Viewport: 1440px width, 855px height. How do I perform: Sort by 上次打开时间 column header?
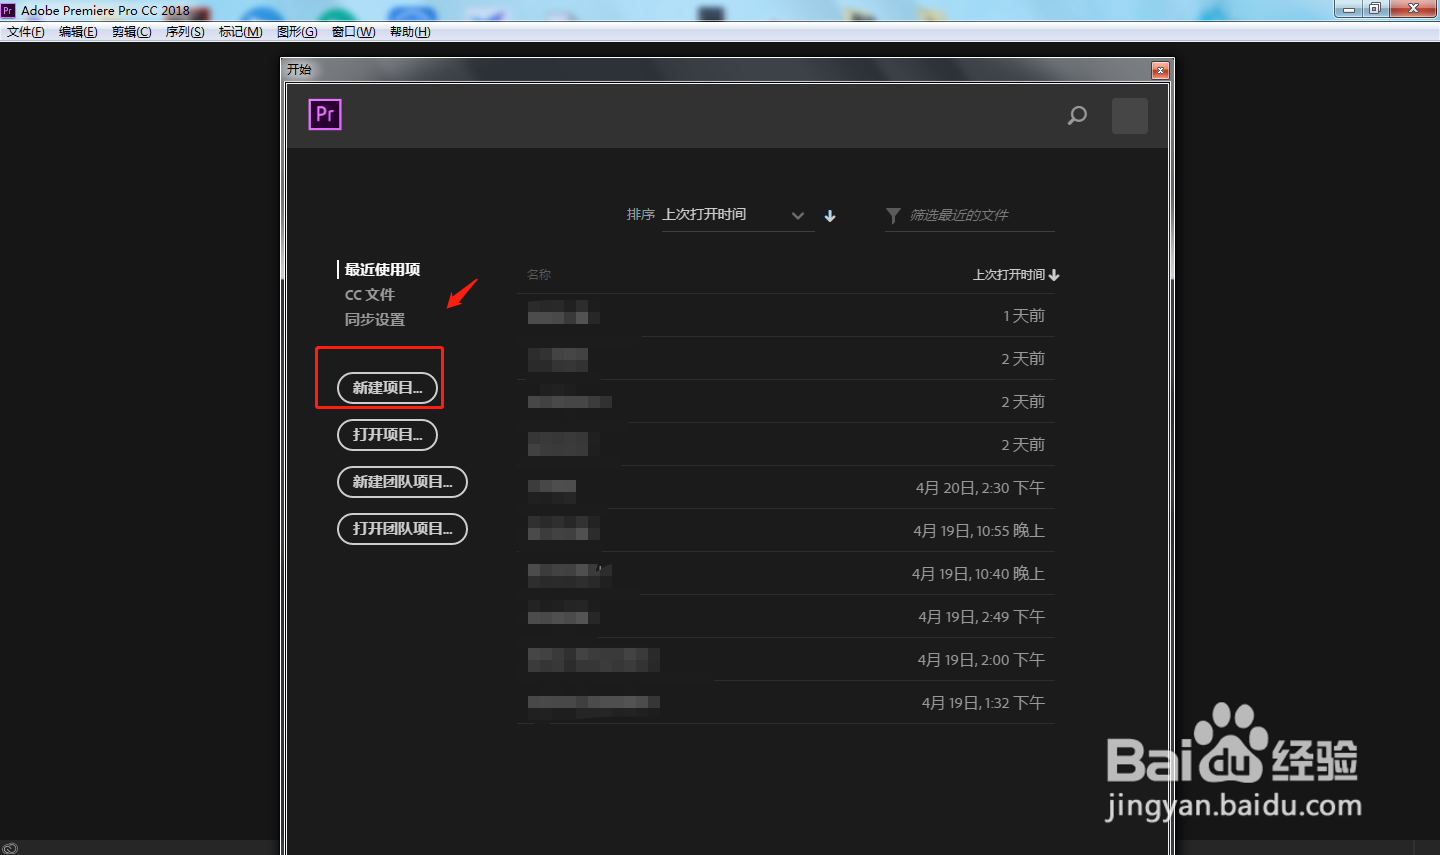point(1016,274)
